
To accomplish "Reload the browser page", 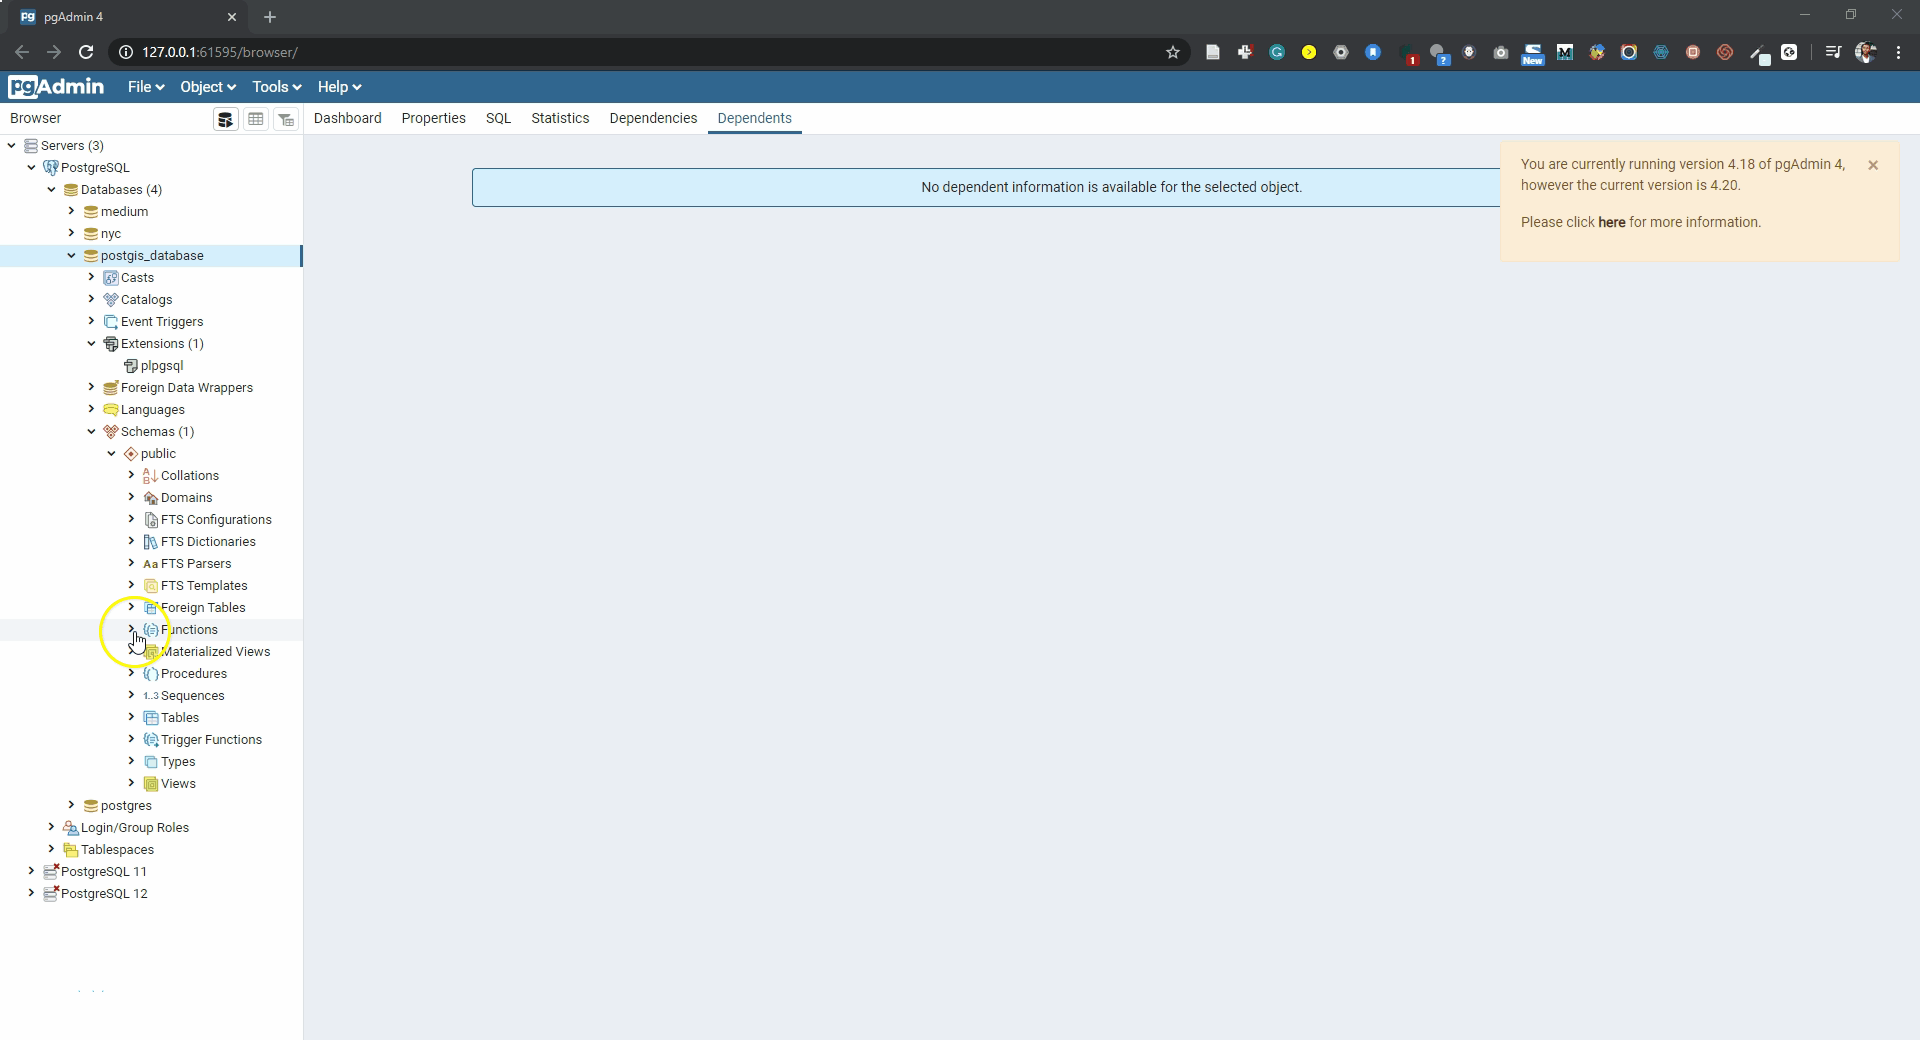I will tap(86, 52).
